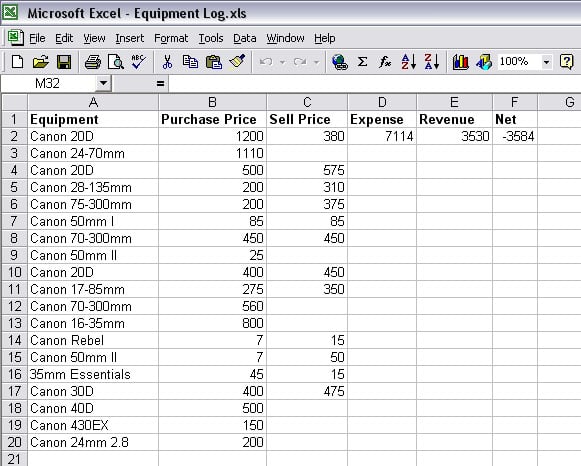Select column A header

(93, 102)
